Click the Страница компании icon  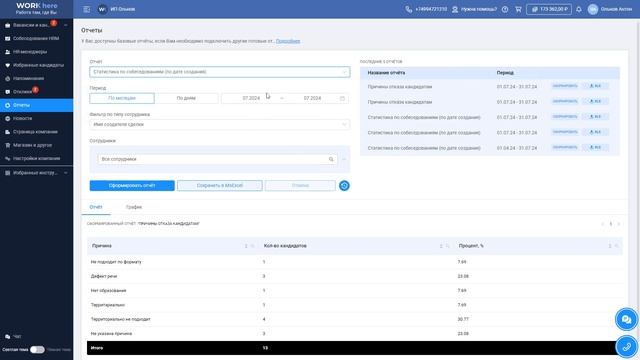(7, 132)
